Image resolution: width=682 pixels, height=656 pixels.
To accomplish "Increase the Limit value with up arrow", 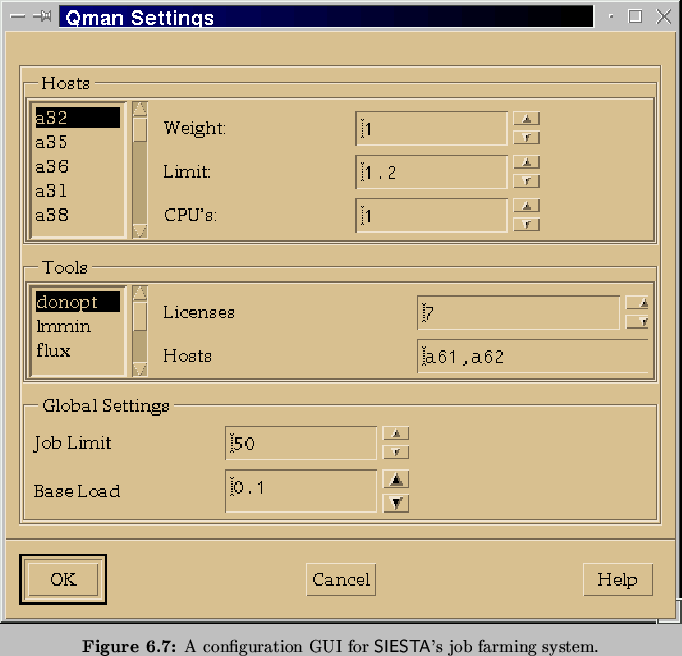I will click(x=527, y=162).
